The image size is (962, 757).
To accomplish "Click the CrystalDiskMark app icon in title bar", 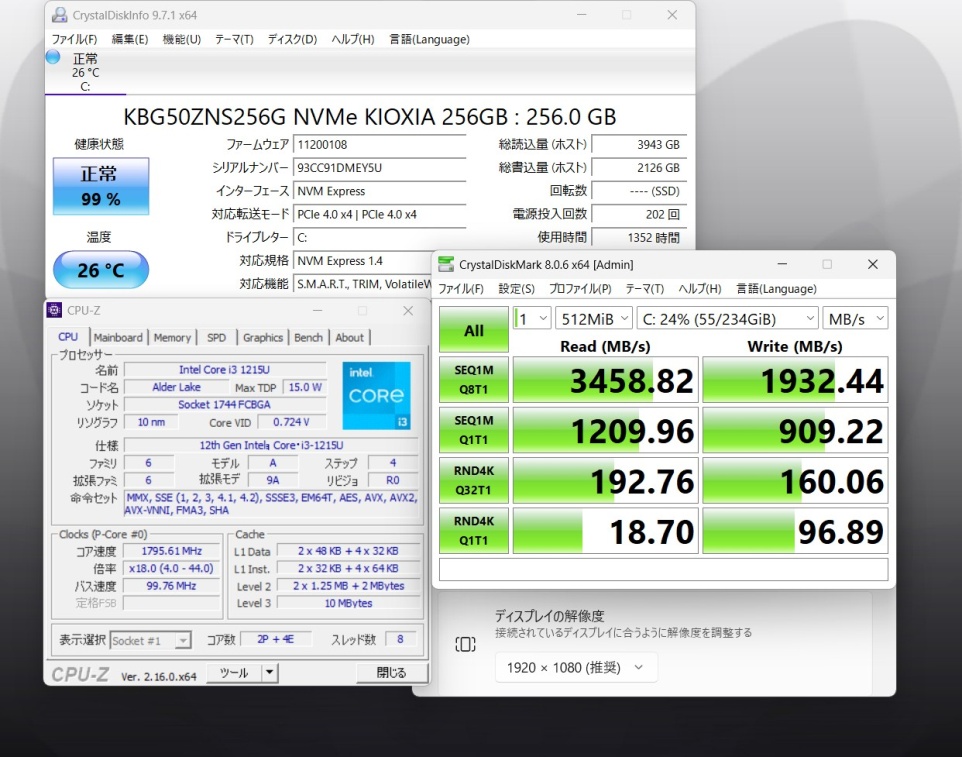I will coord(446,264).
